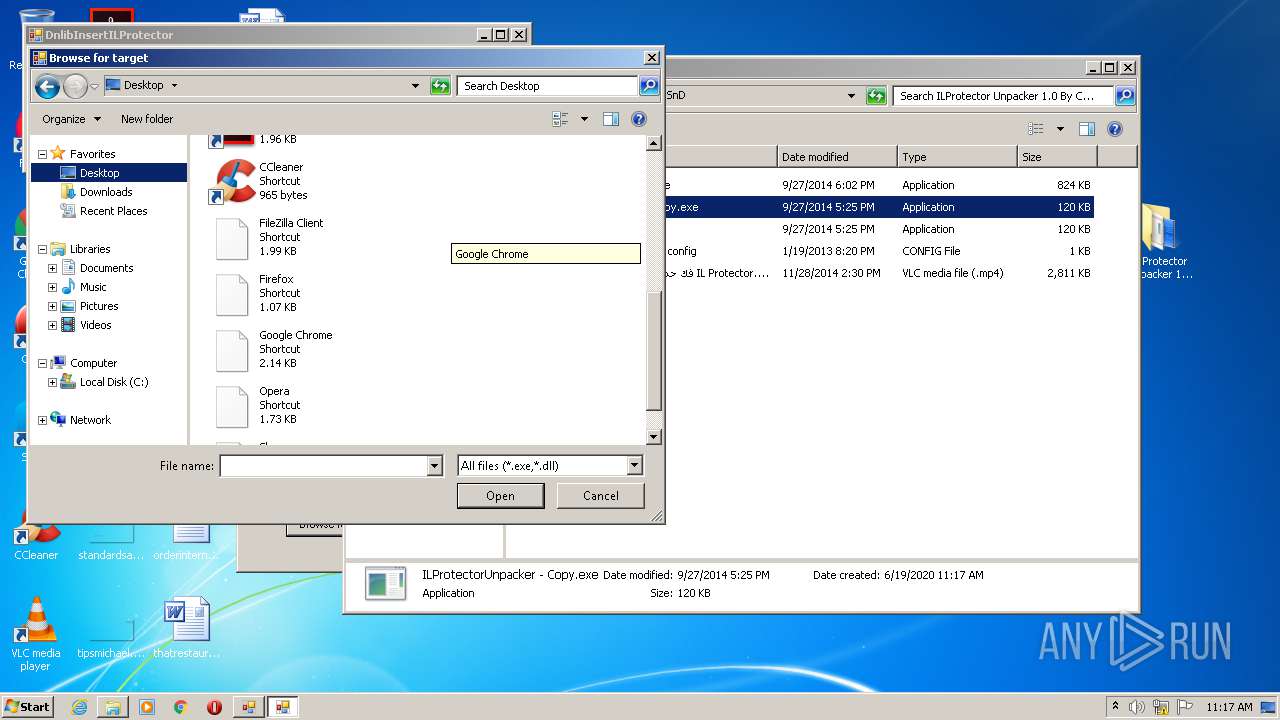Screen dimensions: 1280x720
Task: Click the search magnifier in the Search Desktop box
Action: (649, 86)
